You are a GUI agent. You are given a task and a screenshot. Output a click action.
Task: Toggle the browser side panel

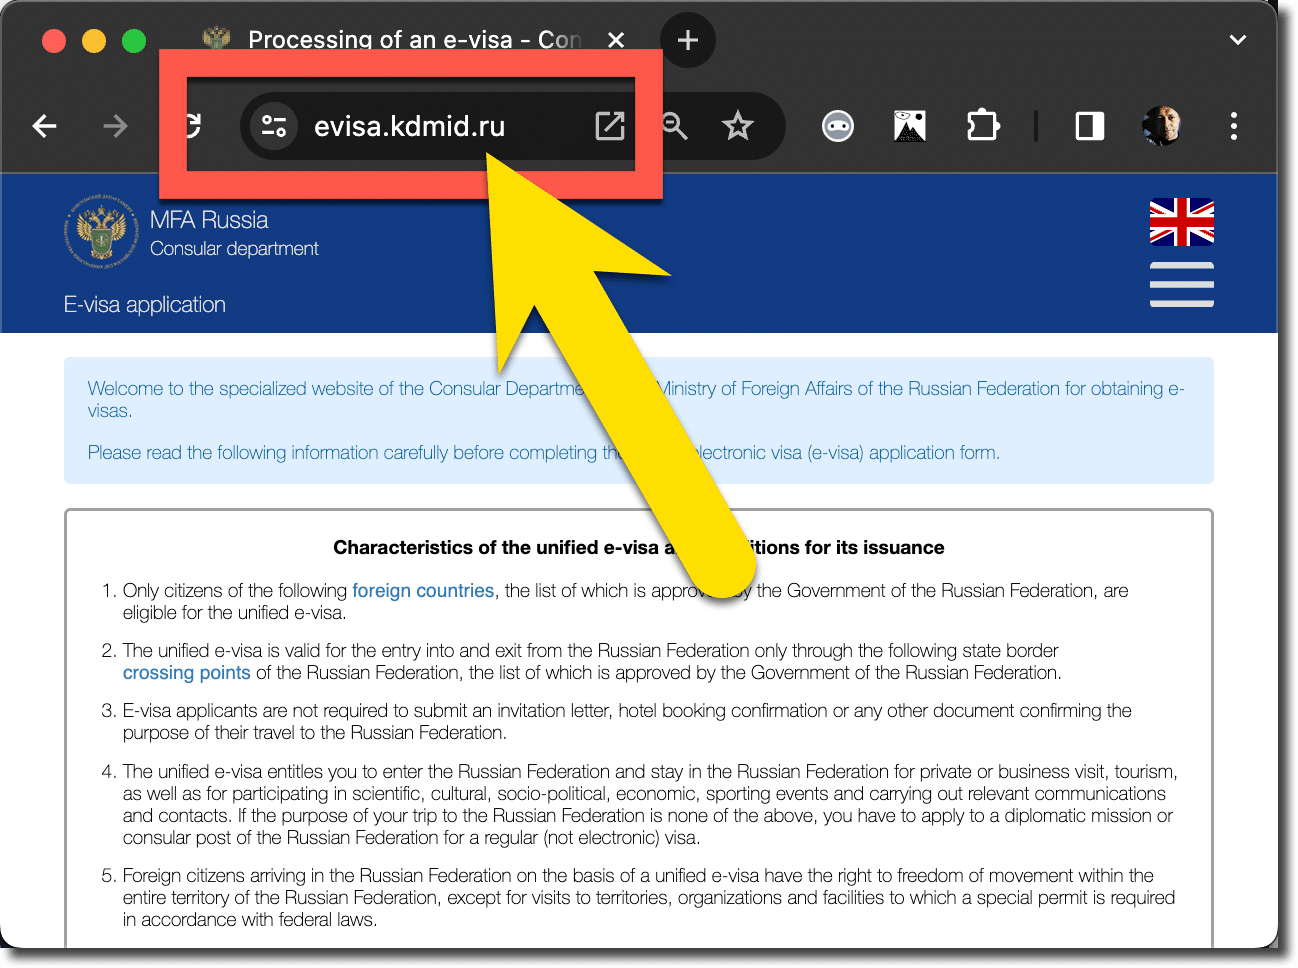pos(1089,126)
